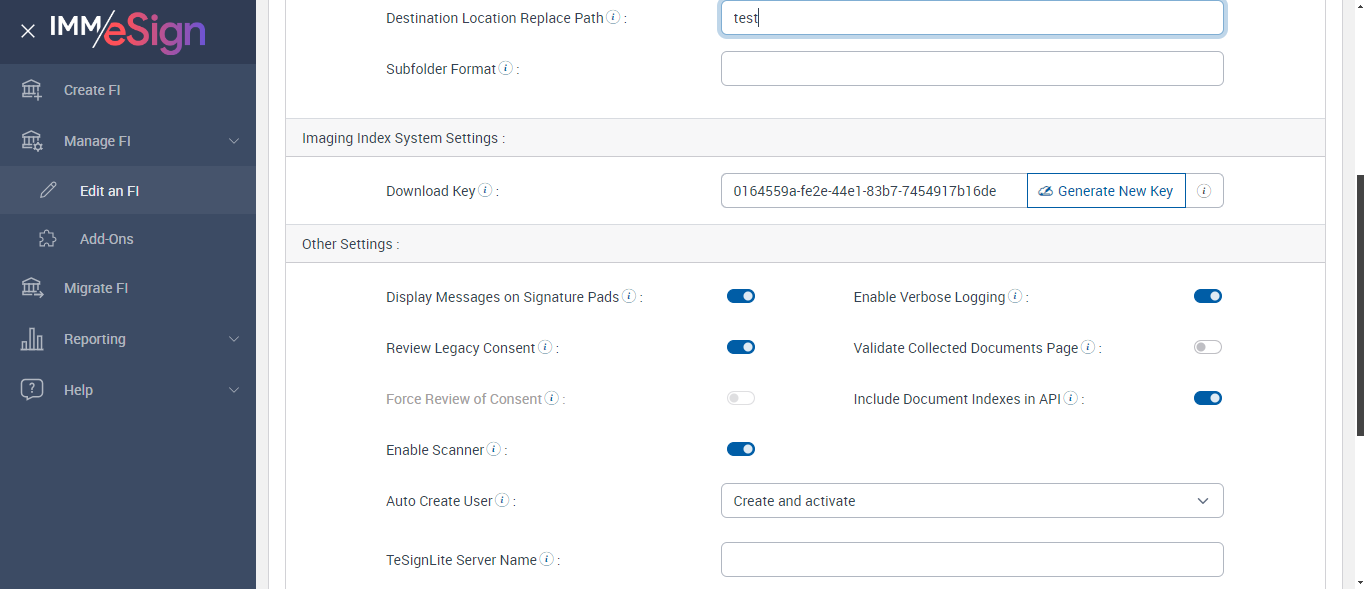The height and width of the screenshot is (589, 1366).
Task: Click the info icon beside Download Key label
Action: click(485, 190)
